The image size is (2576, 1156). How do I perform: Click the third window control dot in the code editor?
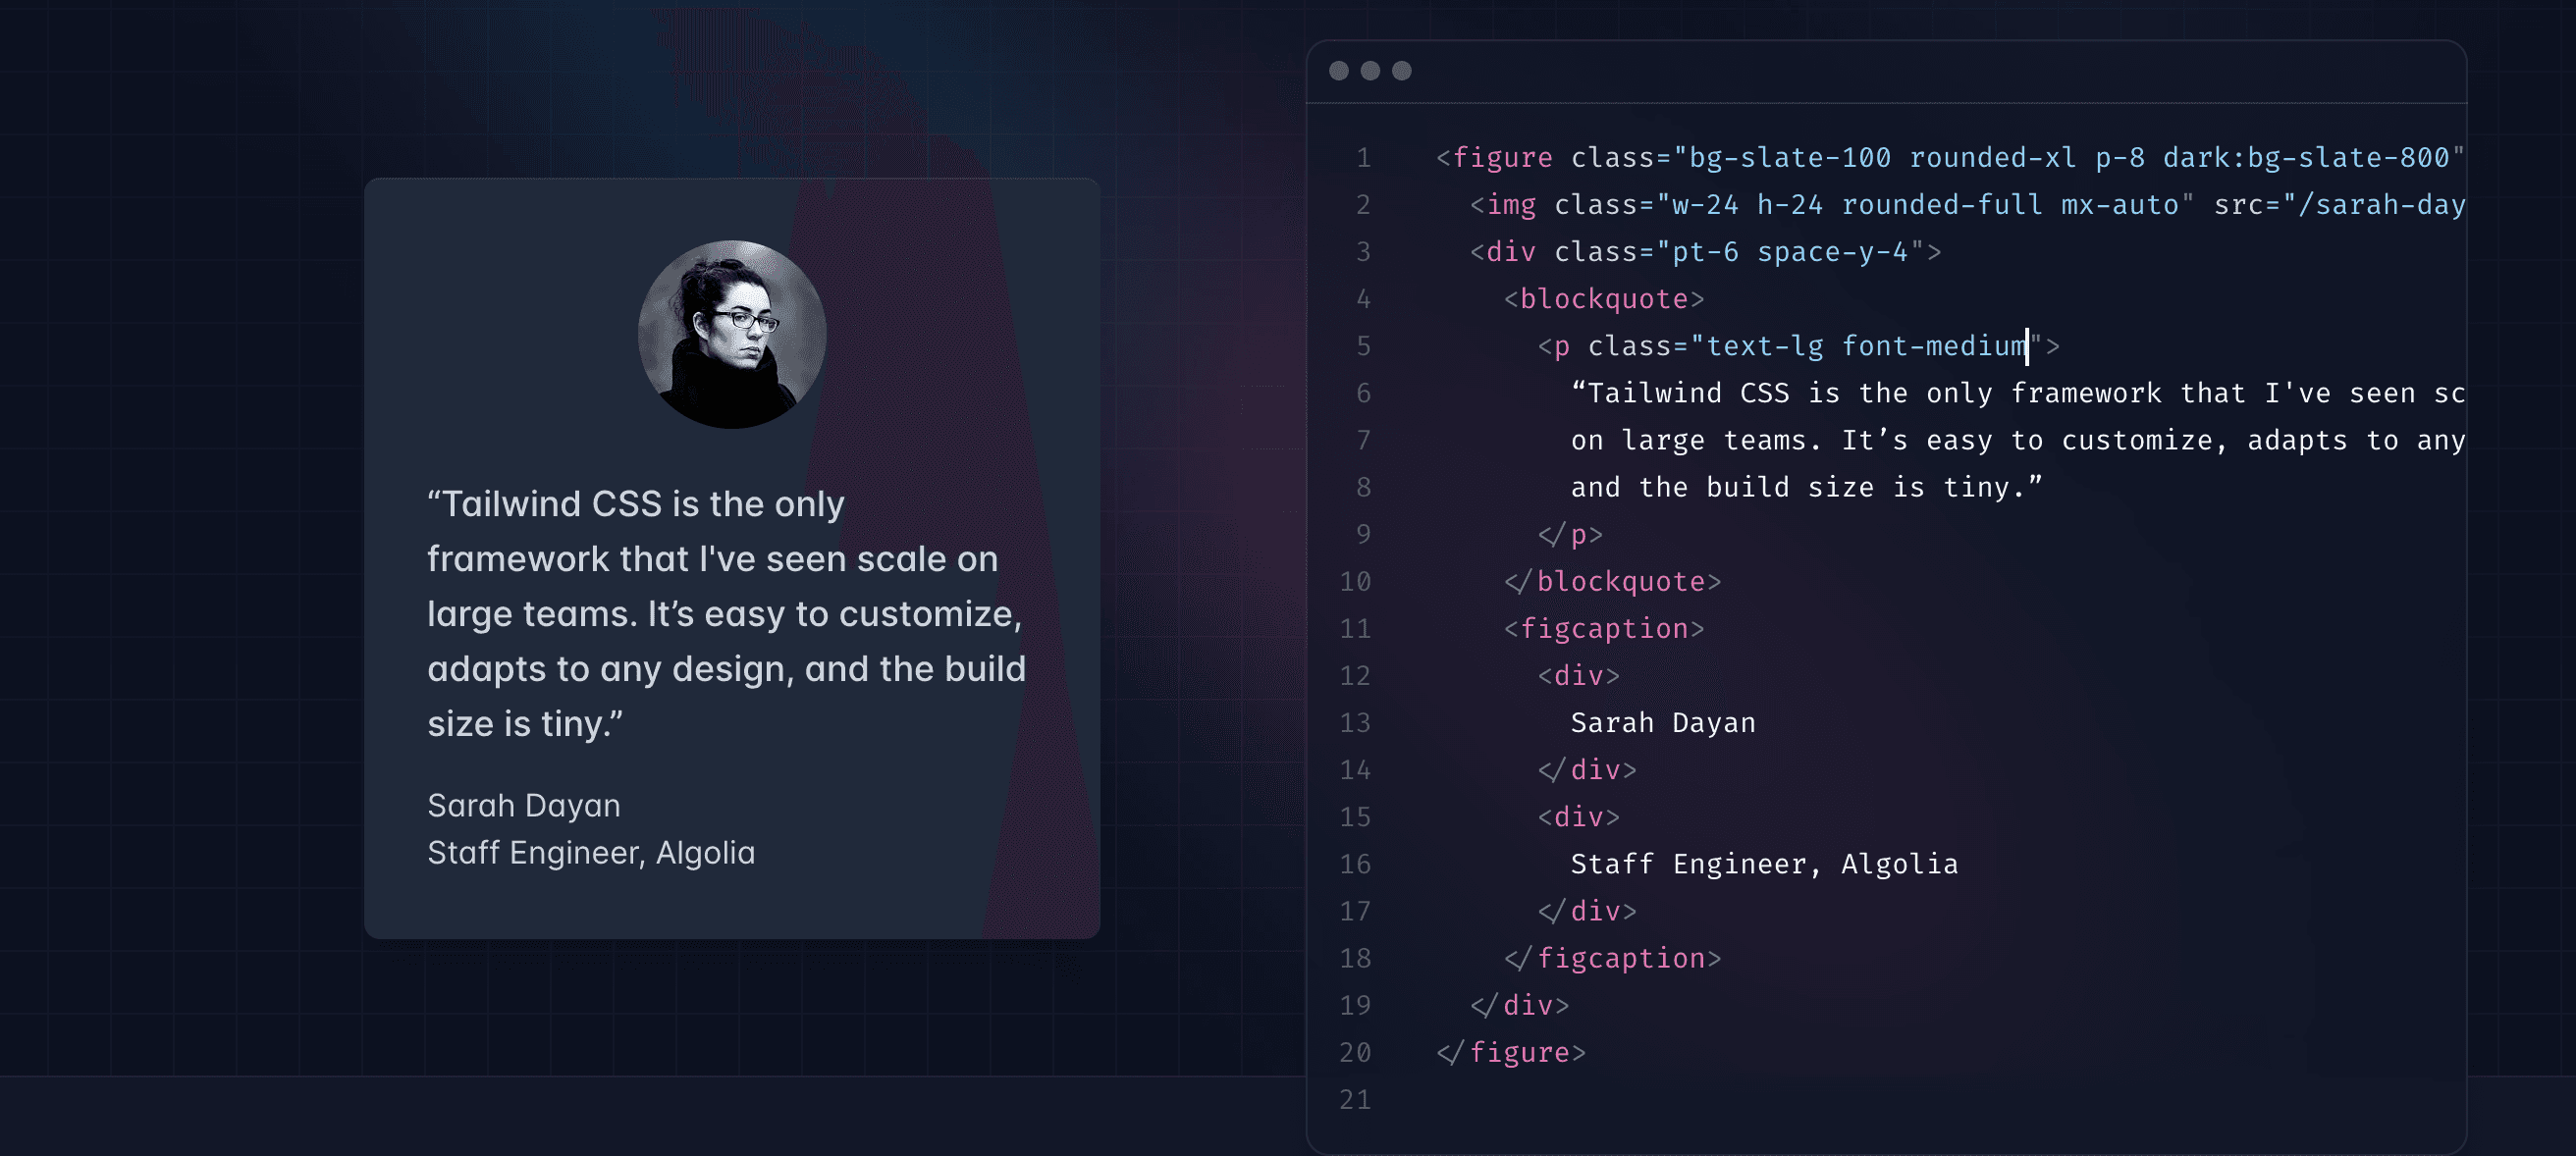pos(1401,71)
